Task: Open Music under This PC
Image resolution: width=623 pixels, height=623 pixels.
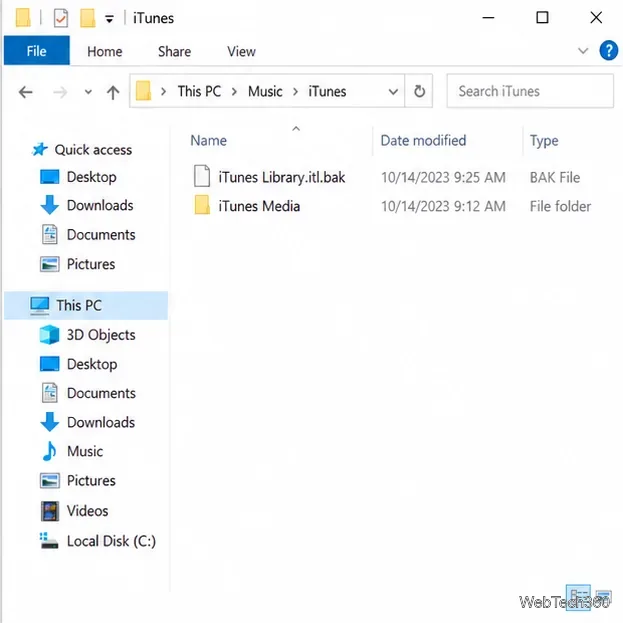Action: pos(85,451)
